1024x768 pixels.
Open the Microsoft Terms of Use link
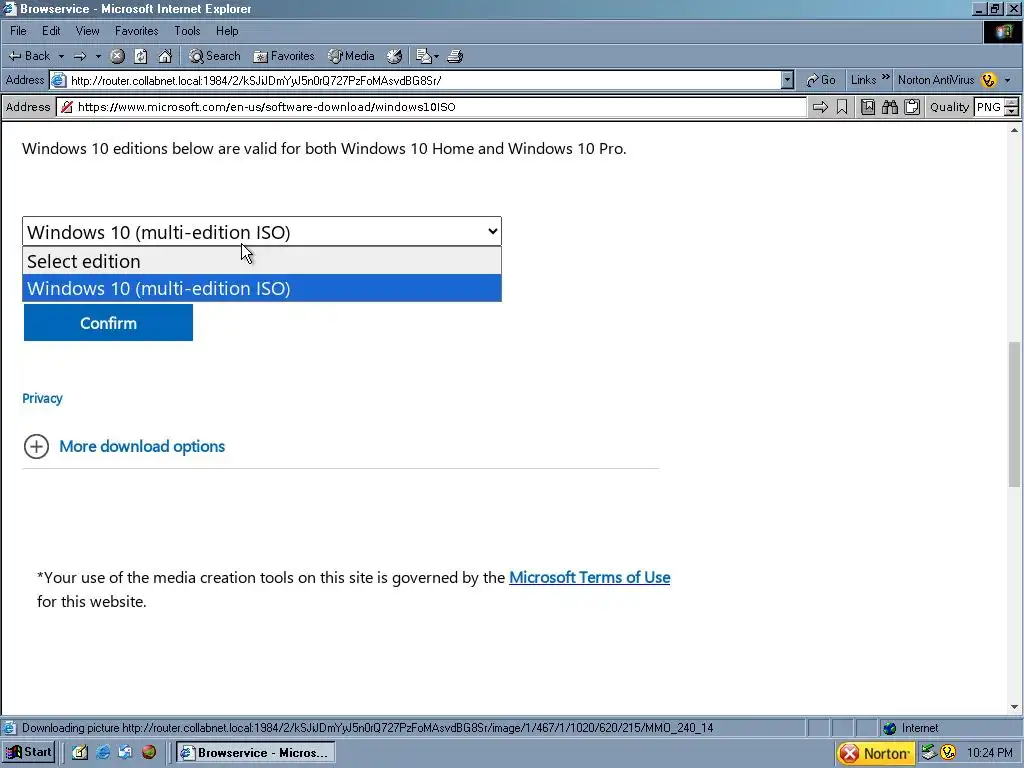coord(590,577)
